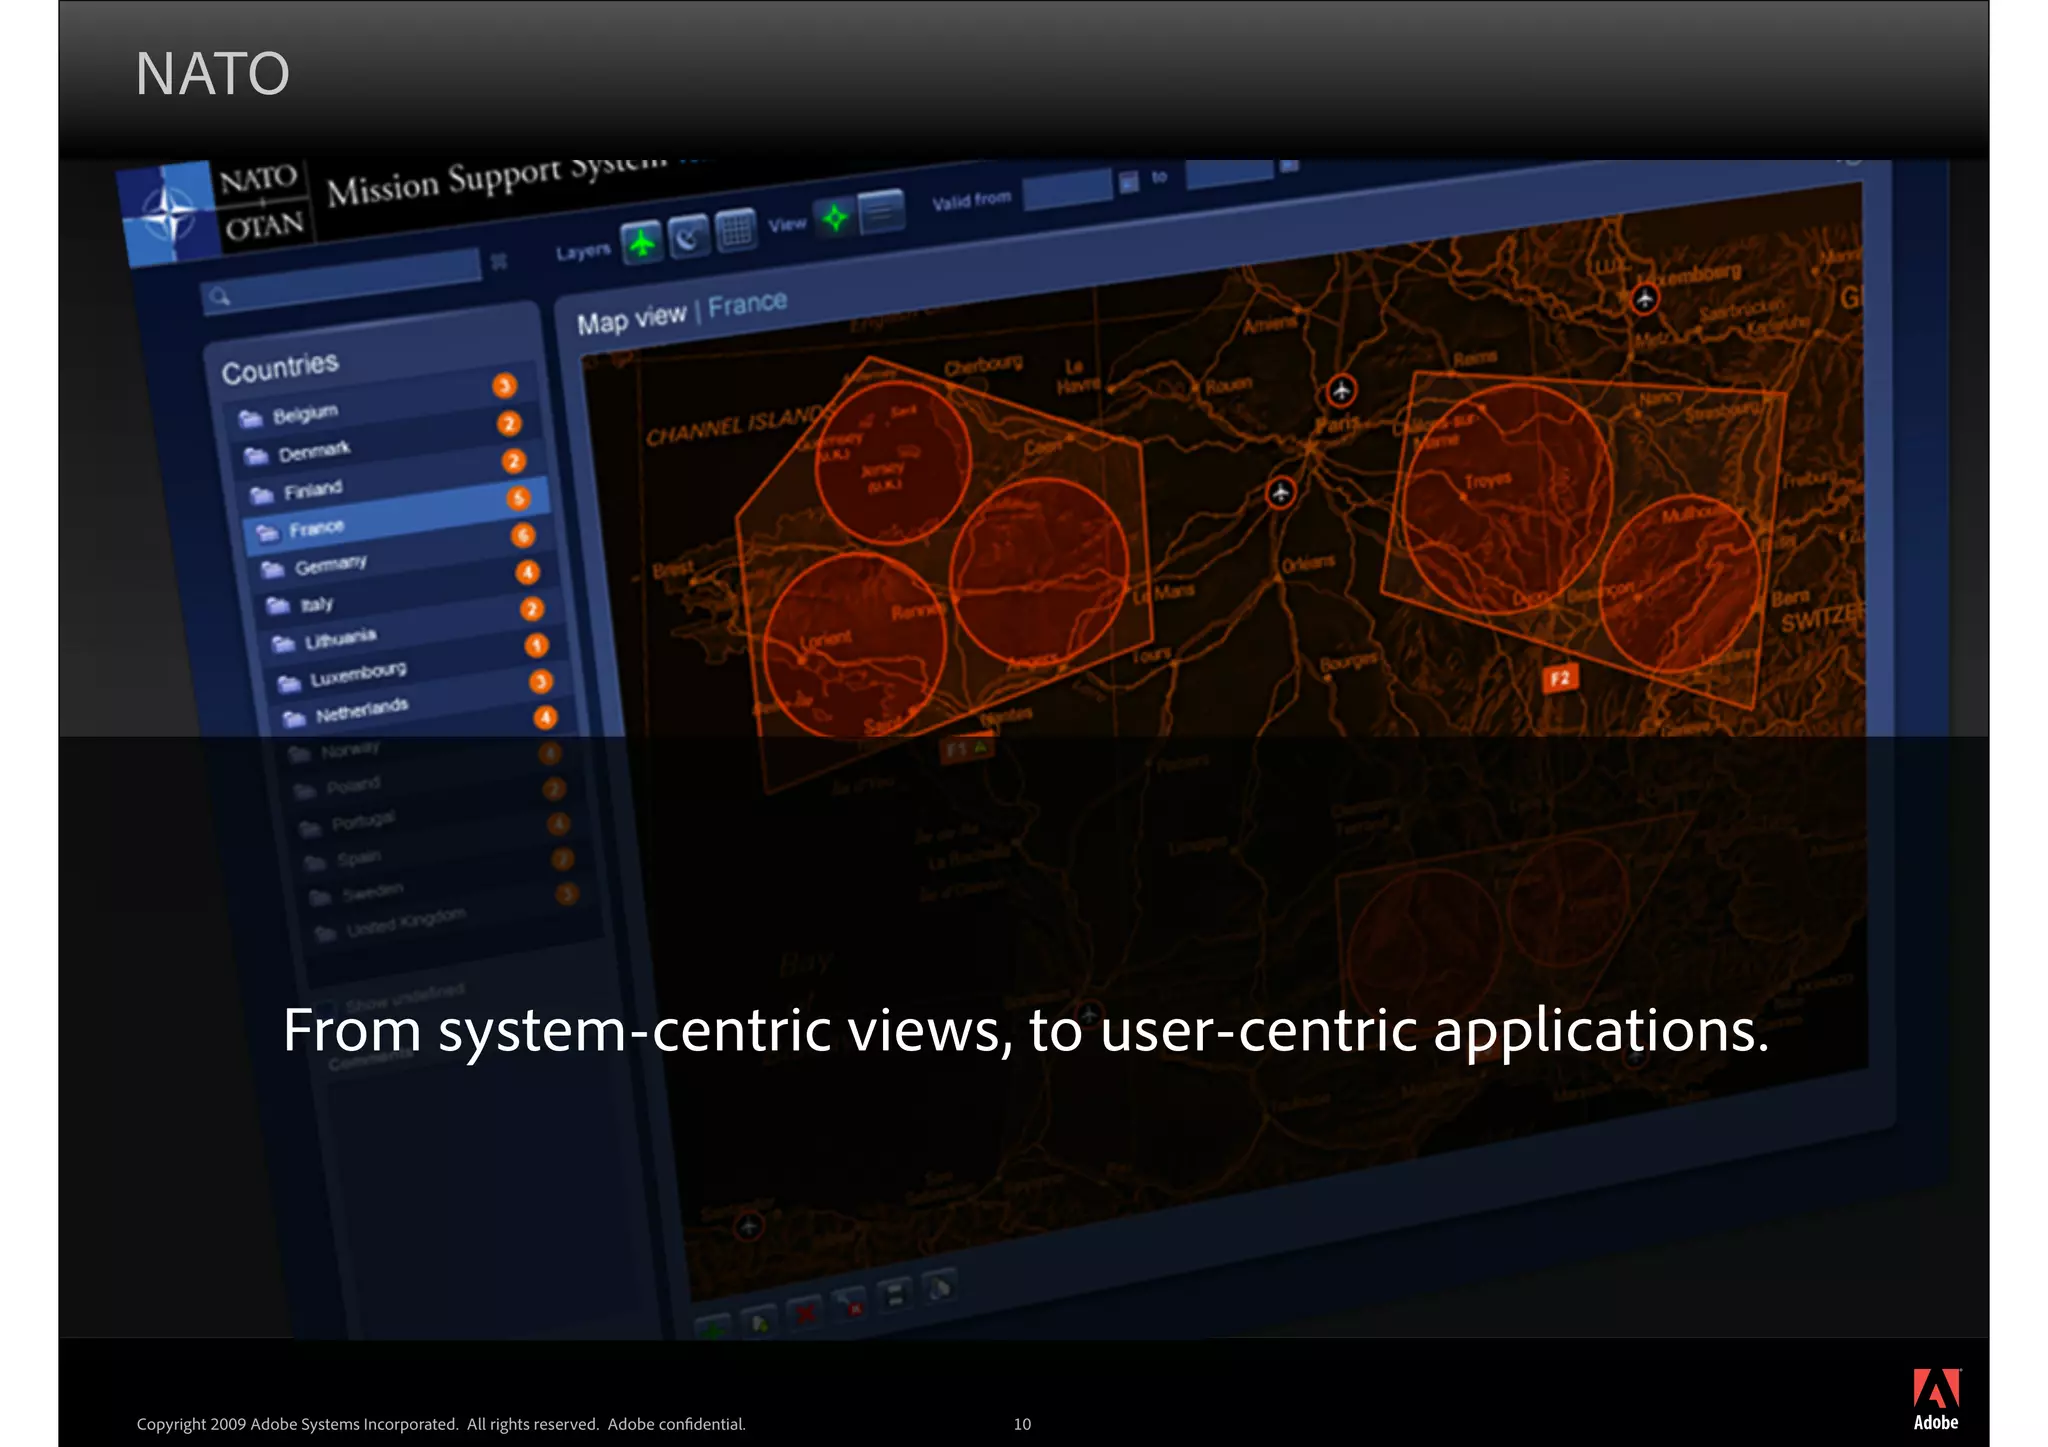Click the Orleans label on the map
Screen dimensions: 2048x1447
1308,564
